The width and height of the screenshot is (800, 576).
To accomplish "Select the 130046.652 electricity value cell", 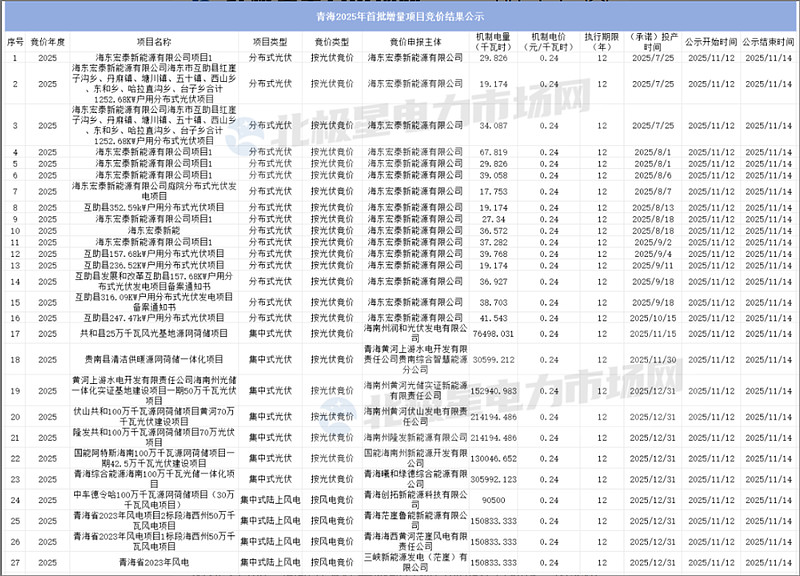I will coord(493,459).
